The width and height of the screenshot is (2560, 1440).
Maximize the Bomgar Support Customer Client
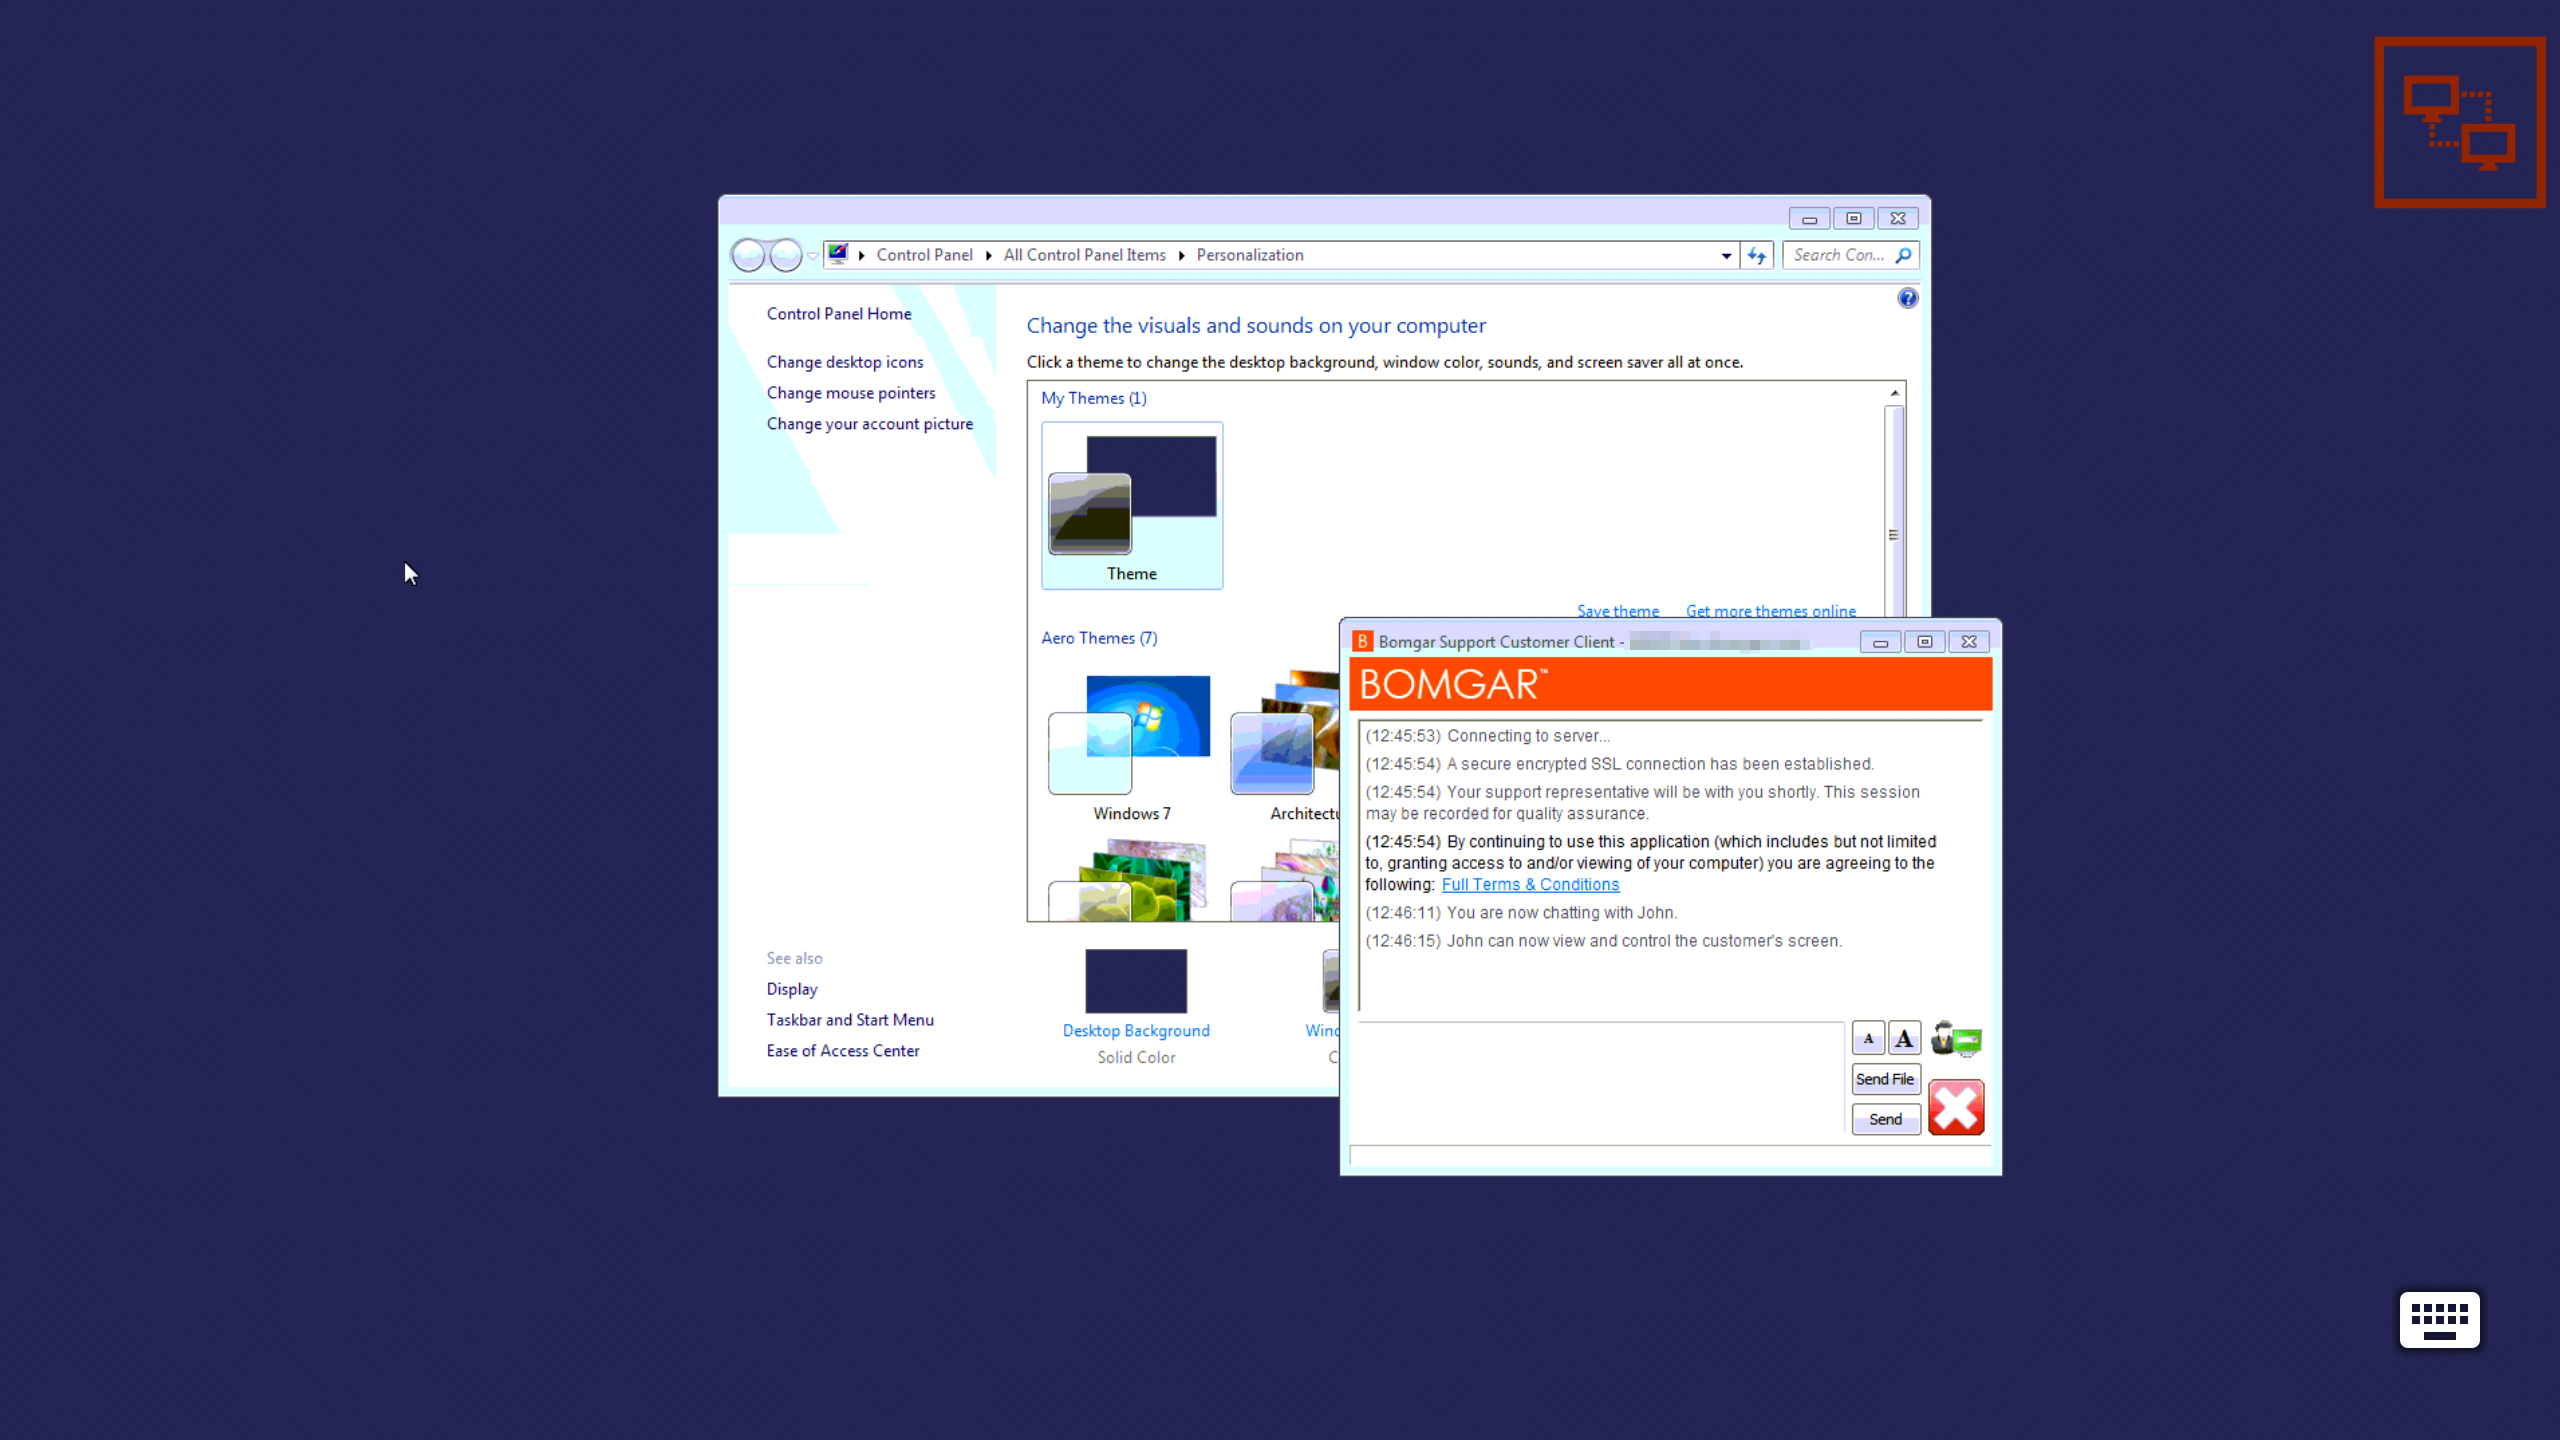pos(1924,642)
